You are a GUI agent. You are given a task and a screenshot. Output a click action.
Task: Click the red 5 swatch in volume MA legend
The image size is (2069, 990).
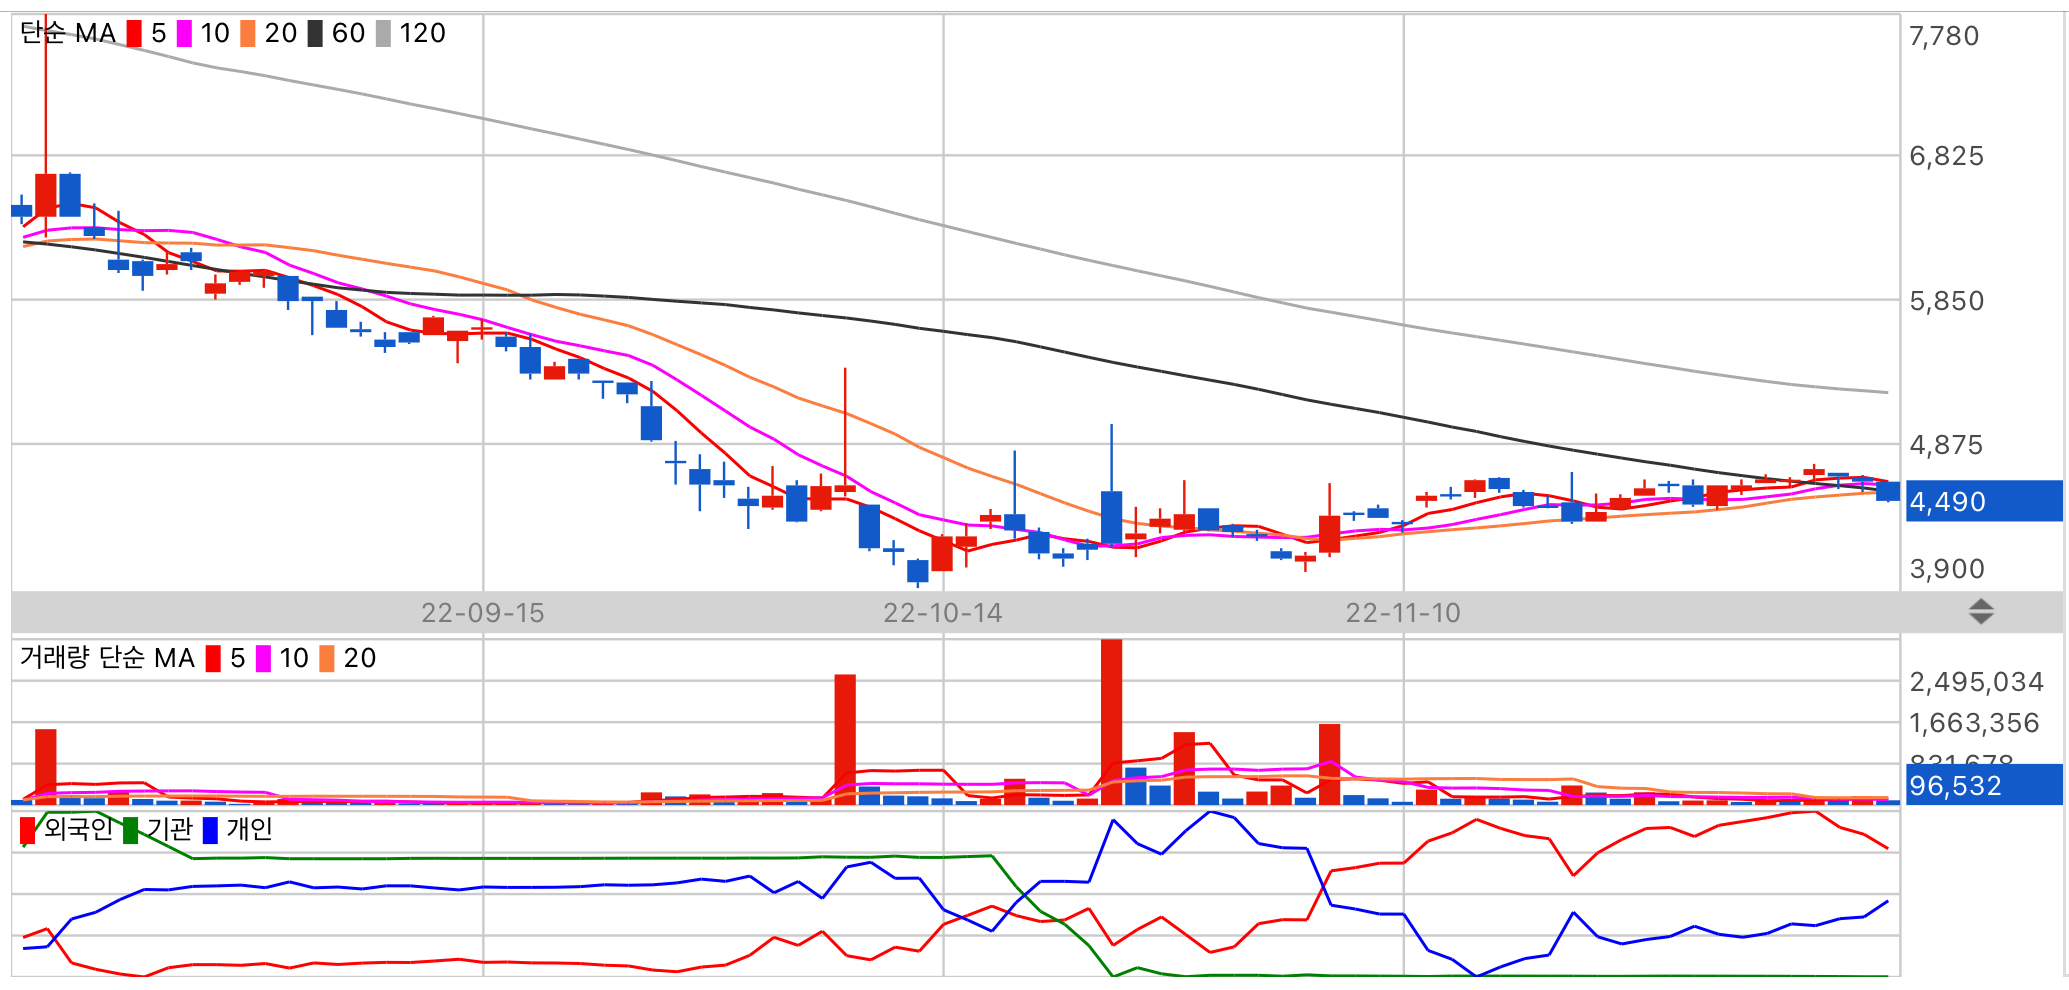tap(213, 659)
